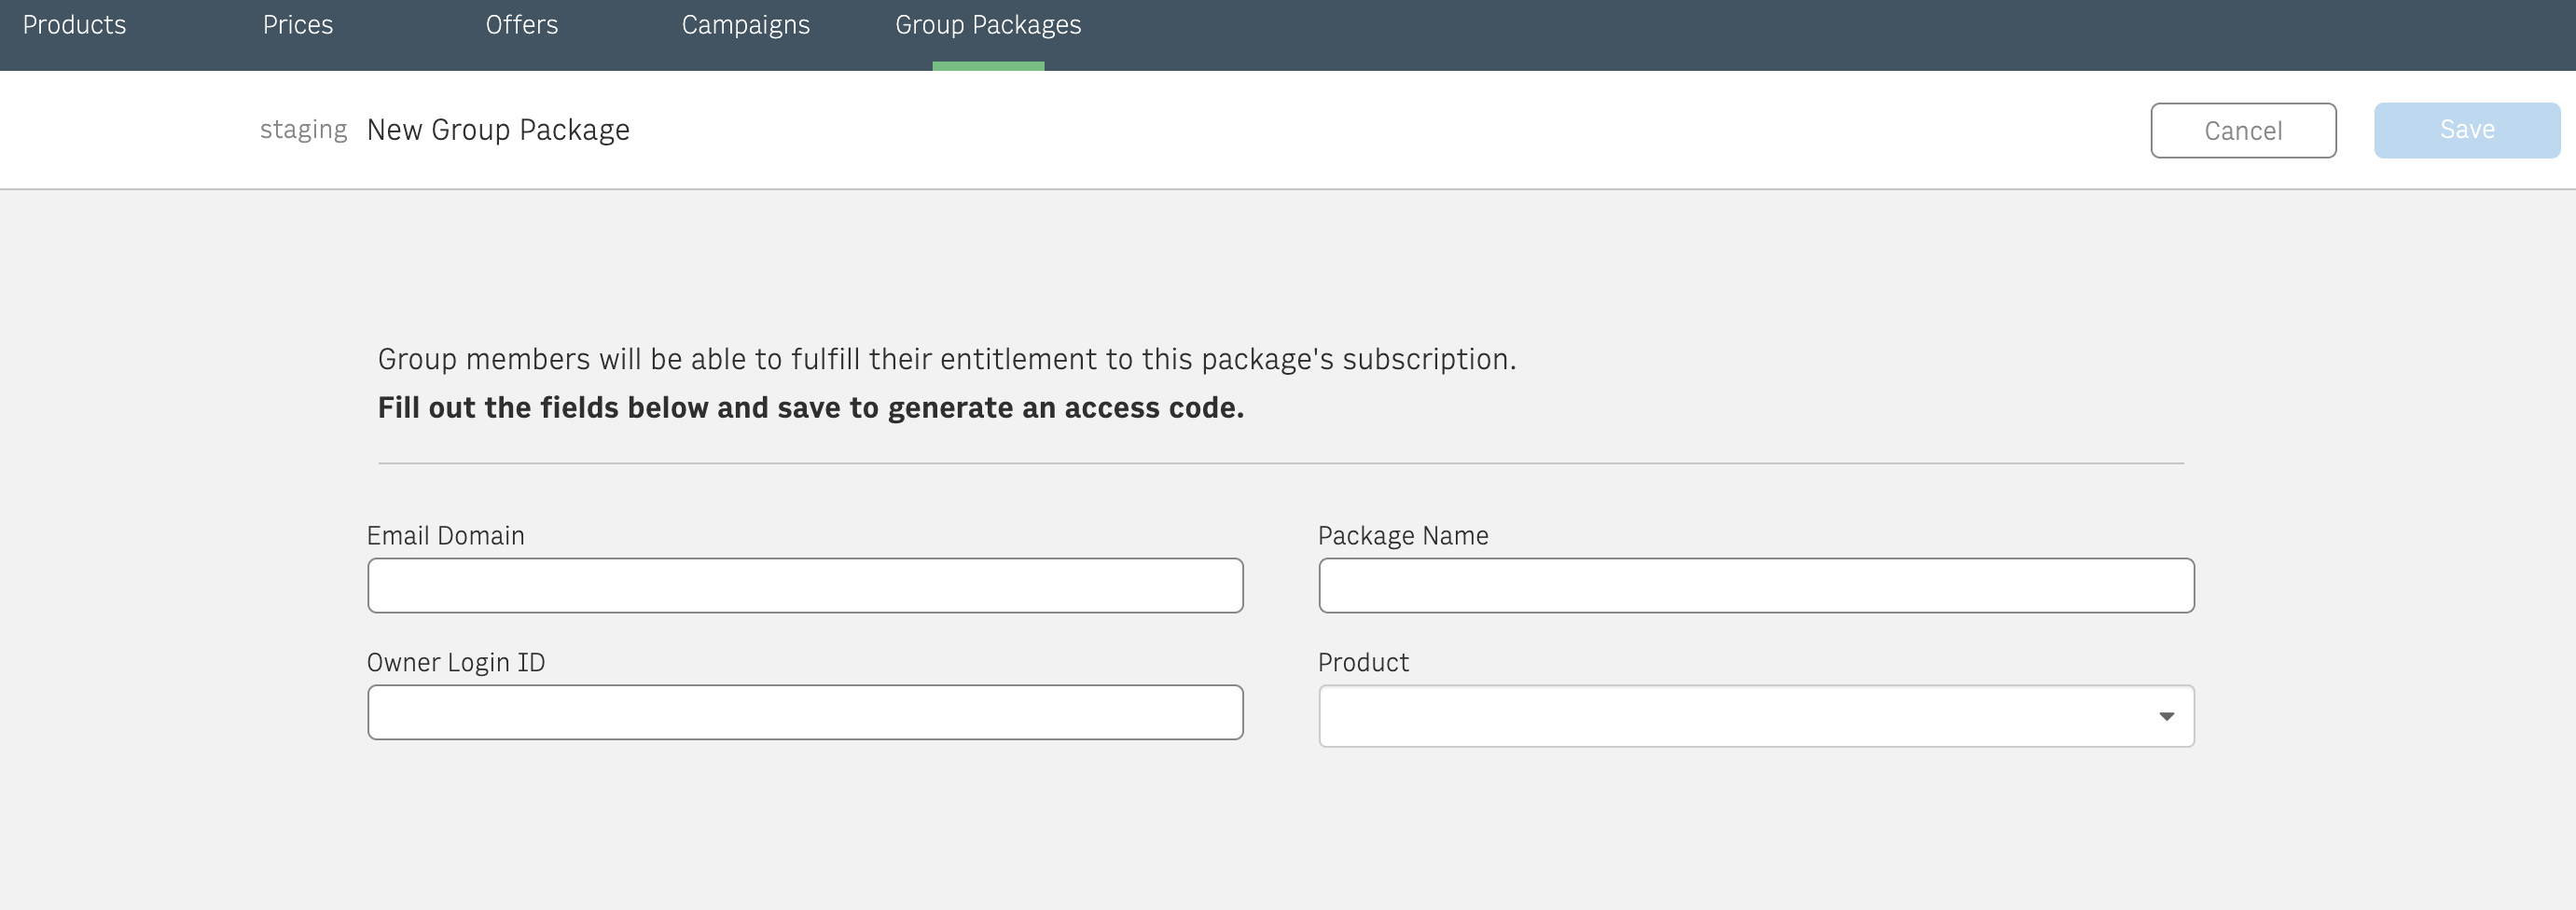Click the Product dropdown caret arrow
2576x910 pixels.
[x=2165, y=716]
